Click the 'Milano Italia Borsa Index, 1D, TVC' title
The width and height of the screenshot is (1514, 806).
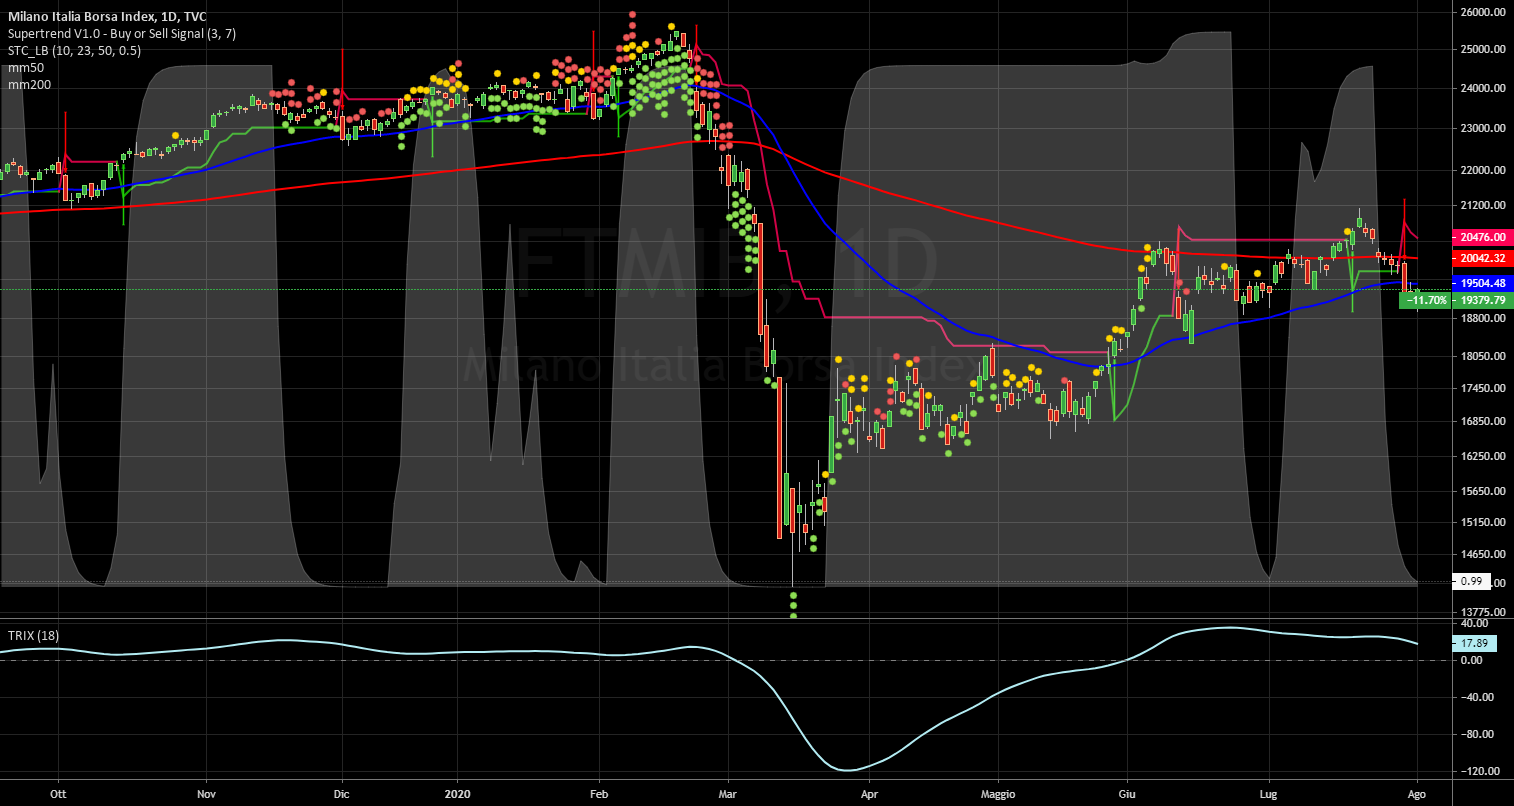[107, 17]
